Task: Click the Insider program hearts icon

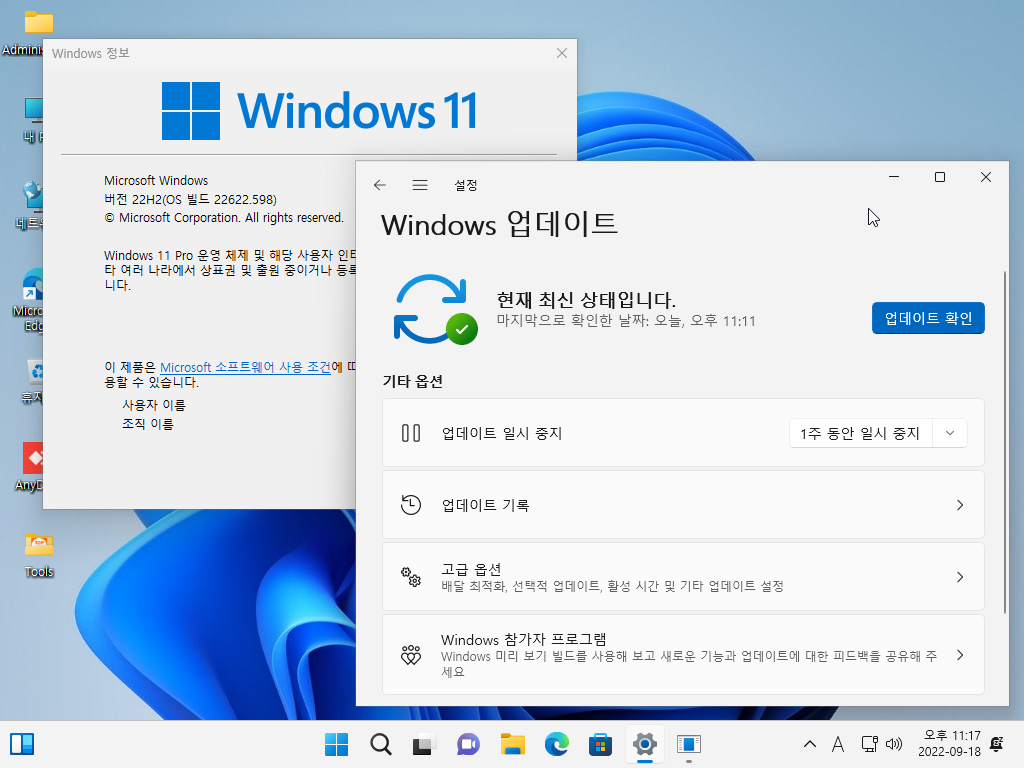Action: 411,655
